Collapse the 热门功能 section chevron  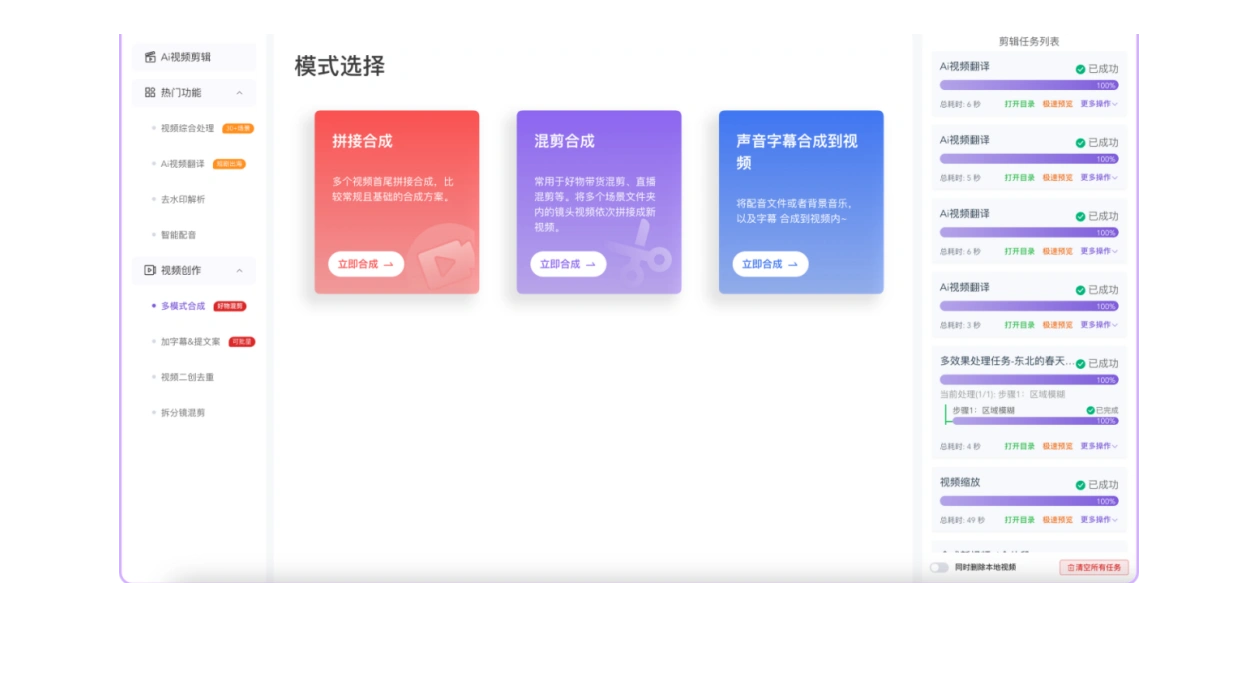click(239, 93)
